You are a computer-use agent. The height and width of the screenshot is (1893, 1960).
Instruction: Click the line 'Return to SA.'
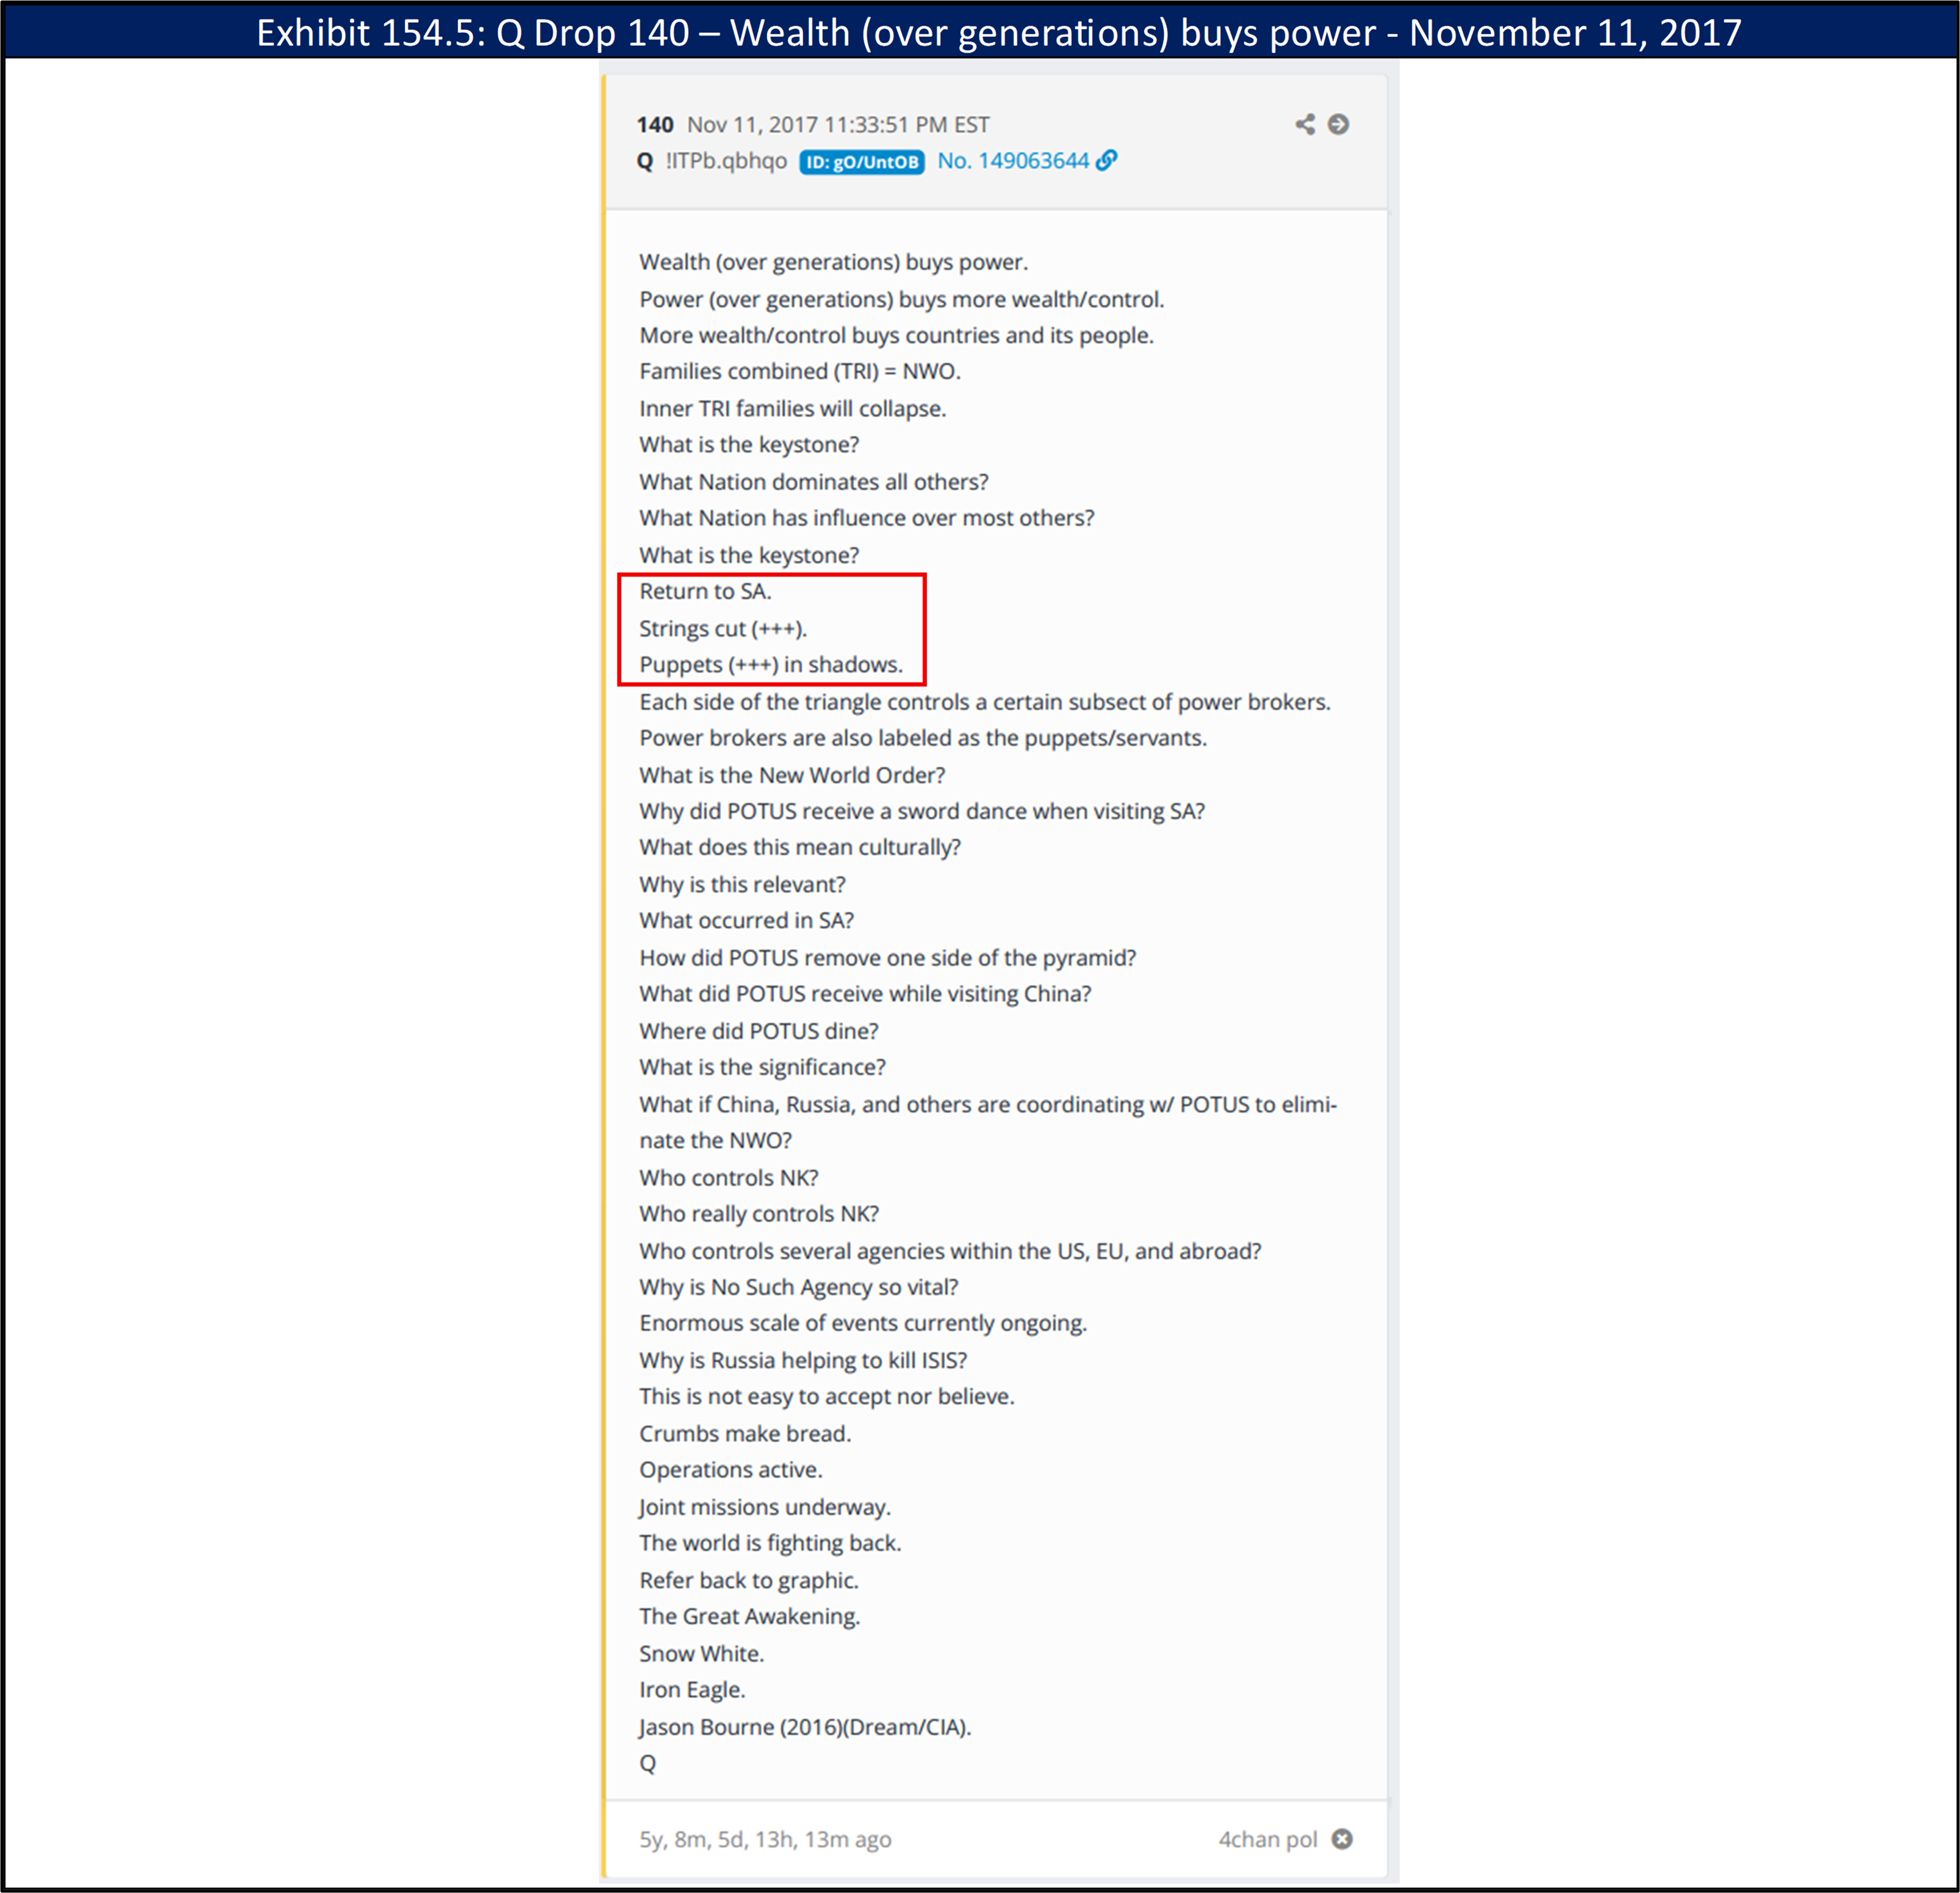pyautogui.click(x=705, y=591)
